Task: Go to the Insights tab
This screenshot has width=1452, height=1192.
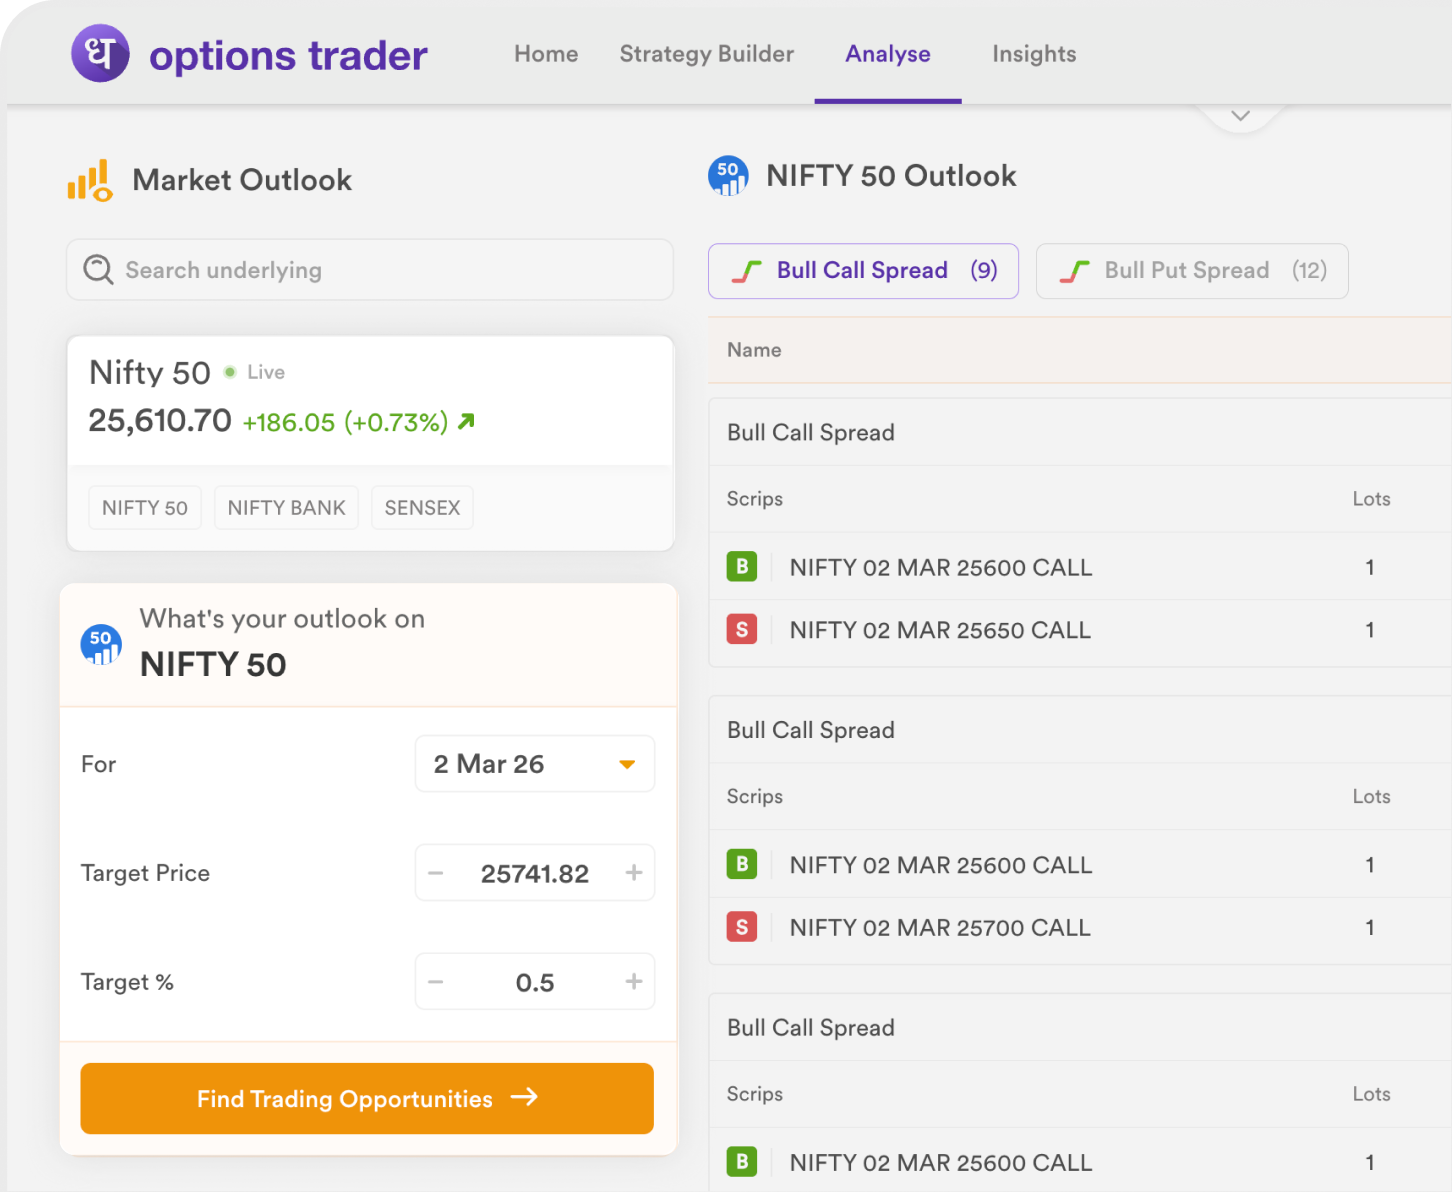Action: (x=1034, y=54)
